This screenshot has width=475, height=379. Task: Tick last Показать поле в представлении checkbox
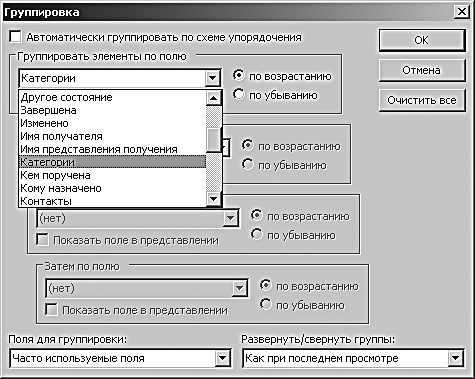[x=51, y=310]
